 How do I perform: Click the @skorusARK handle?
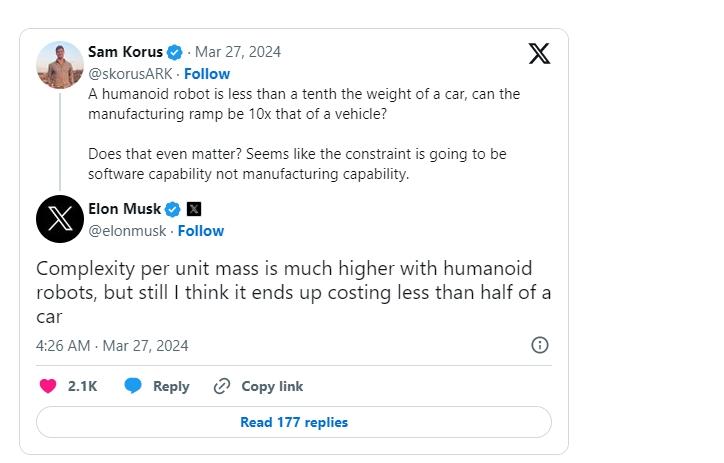(130, 73)
